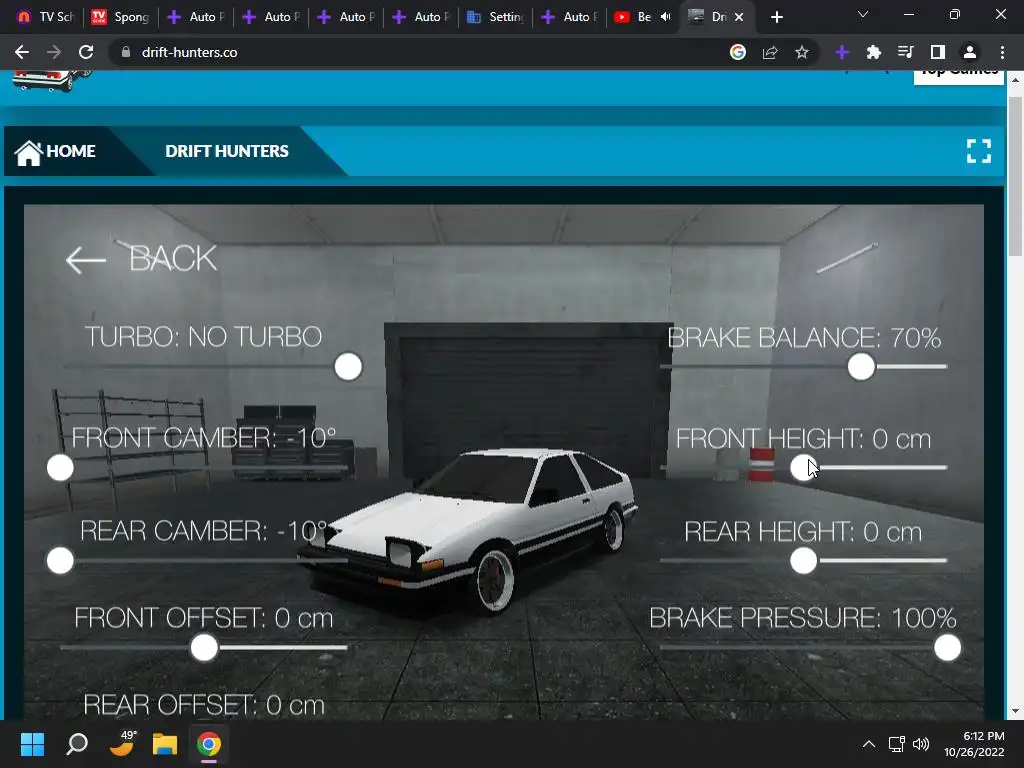This screenshot has height=768, width=1024.
Task: Adjust the Brake Balance slider handle
Action: click(x=861, y=366)
